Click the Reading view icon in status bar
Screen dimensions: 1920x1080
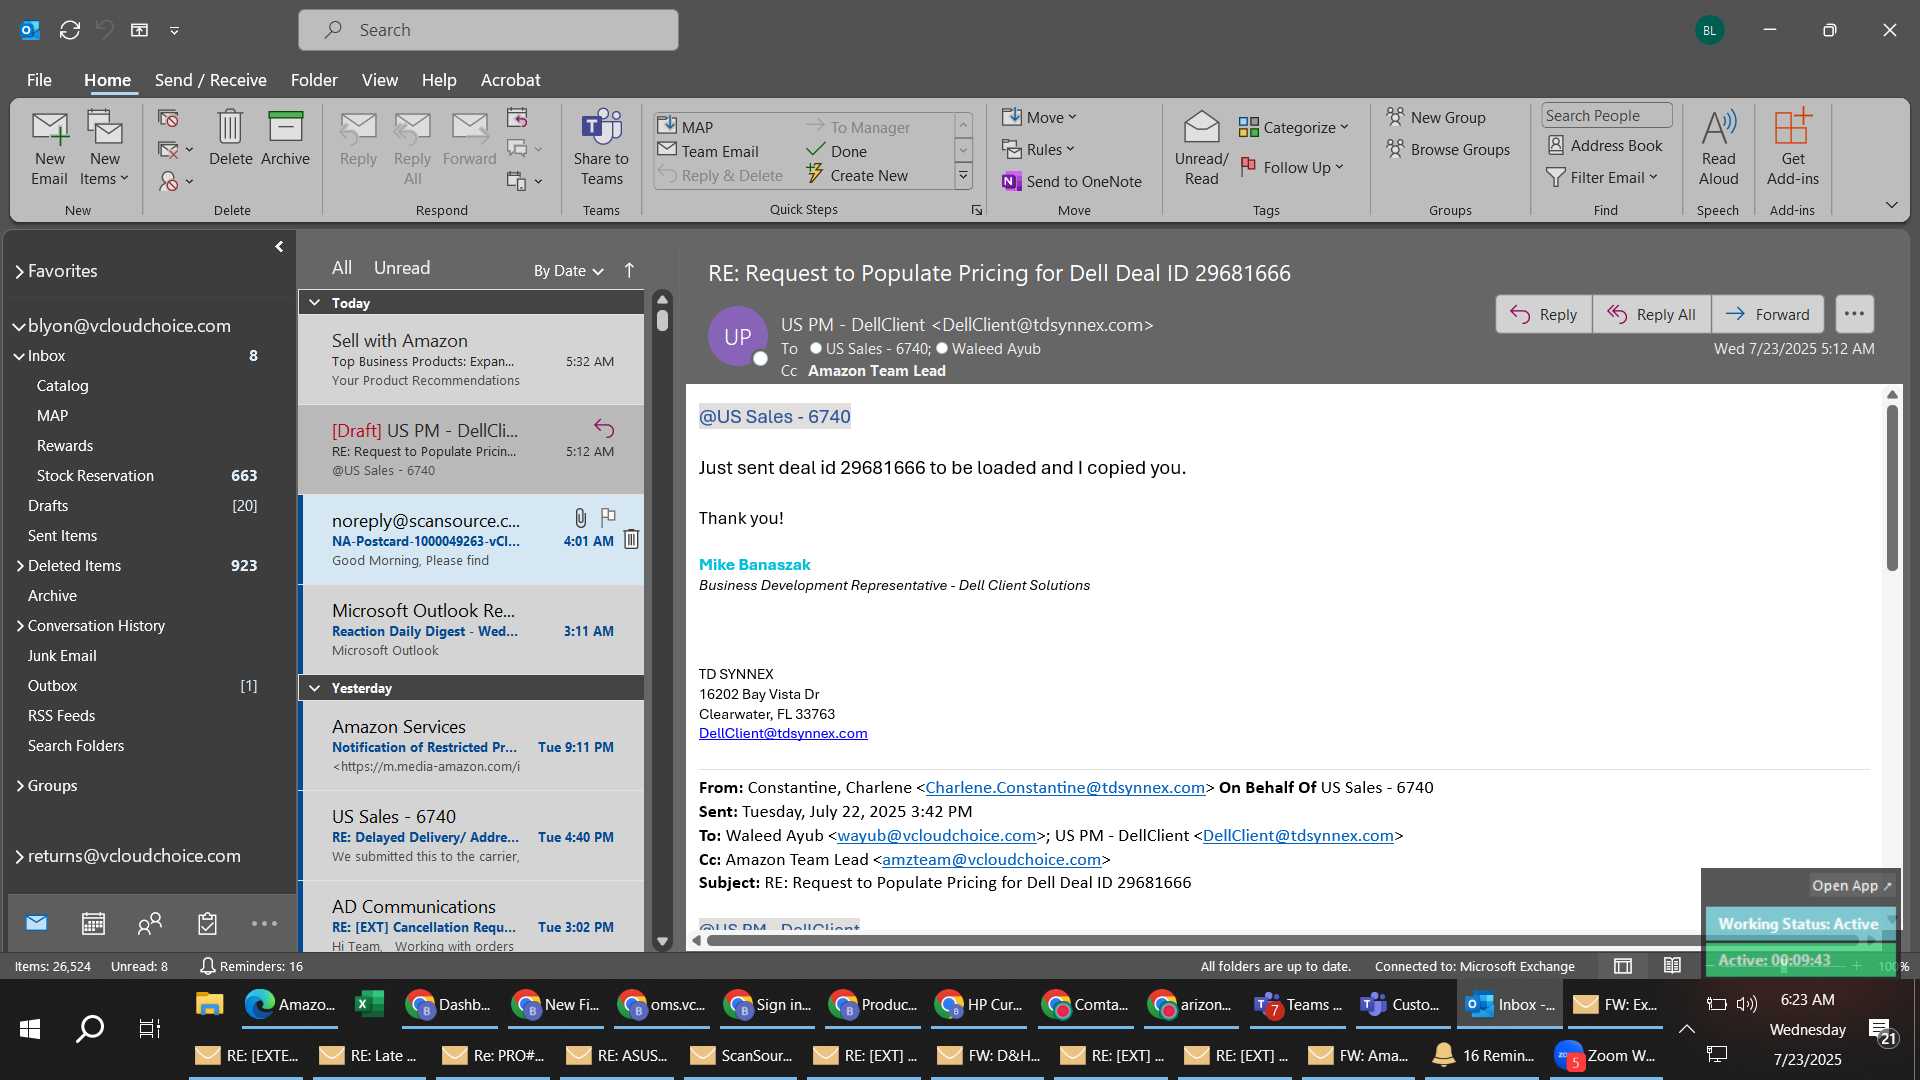(1672, 965)
